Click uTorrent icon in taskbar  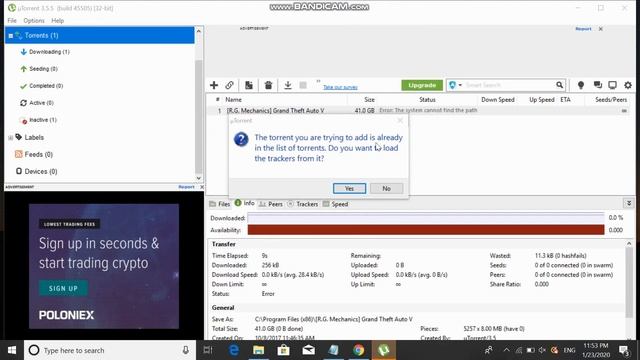point(383,350)
